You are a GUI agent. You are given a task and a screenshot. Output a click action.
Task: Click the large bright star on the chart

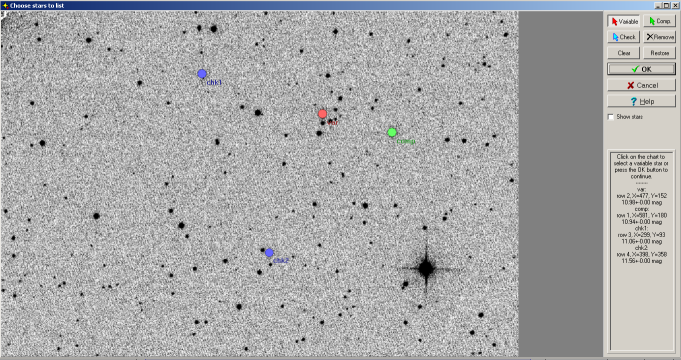426,268
